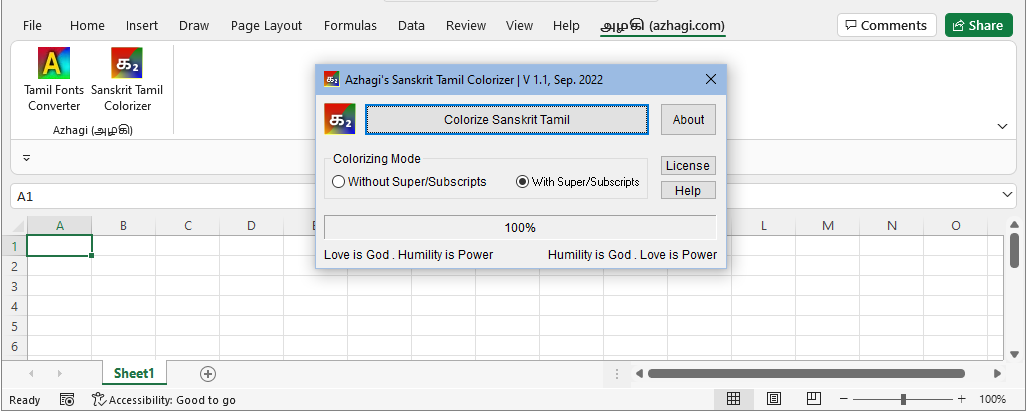Image resolution: width=1027 pixels, height=412 pixels.
Task: Open the Page Layout tab
Action: 266,26
